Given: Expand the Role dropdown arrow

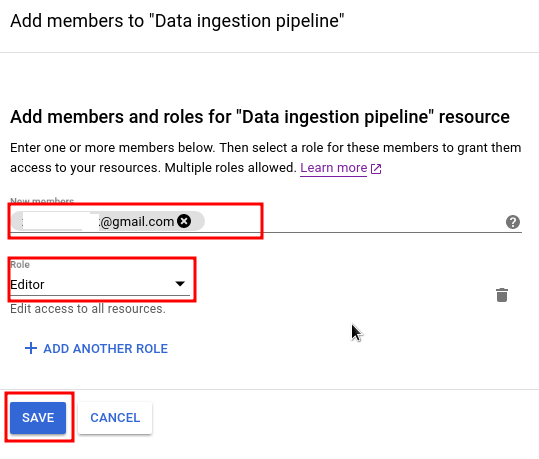Looking at the screenshot, I should click(x=180, y=284).
